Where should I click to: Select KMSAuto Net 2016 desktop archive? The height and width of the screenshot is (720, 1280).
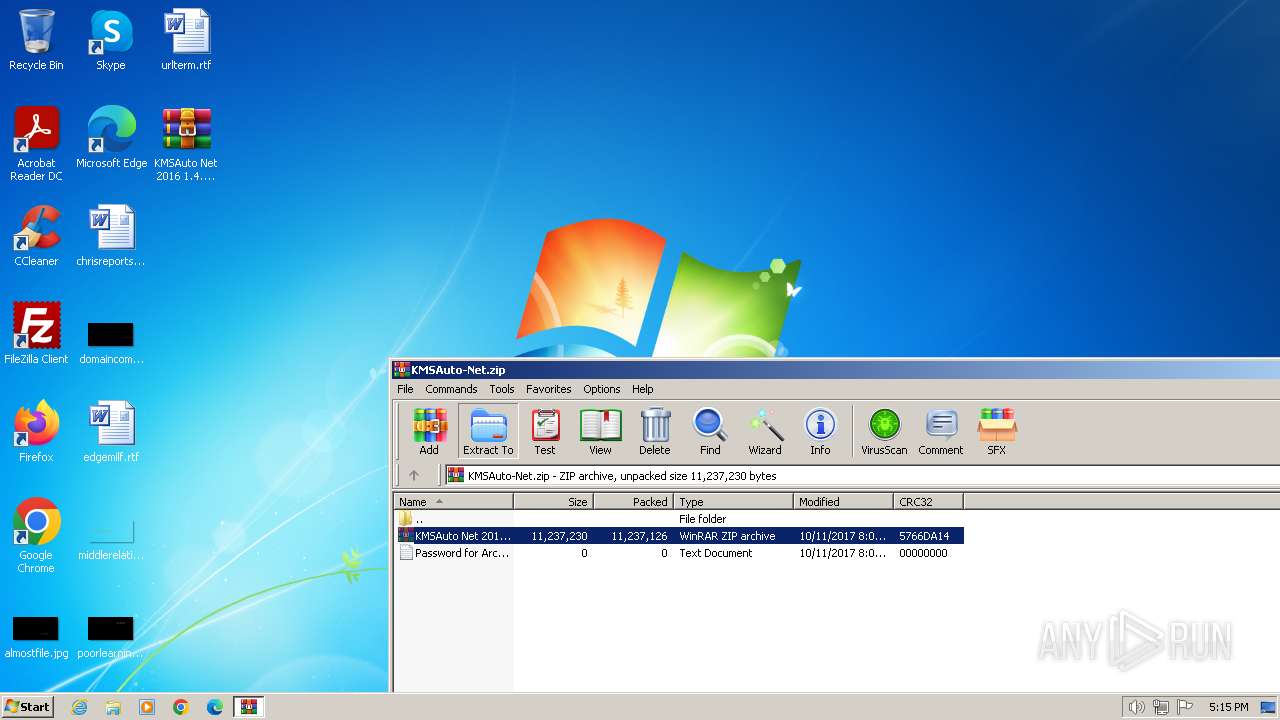186,144
